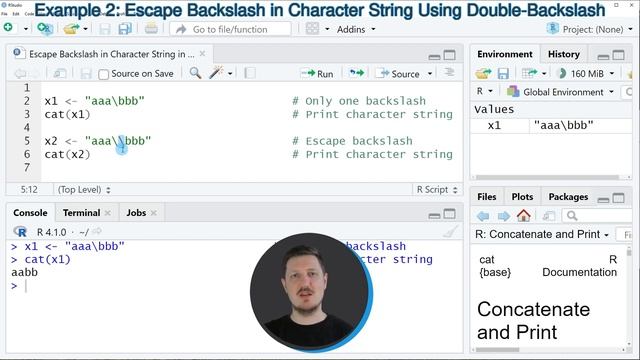Click the Run button
640x360 pixels.
(x=317, y=73)
